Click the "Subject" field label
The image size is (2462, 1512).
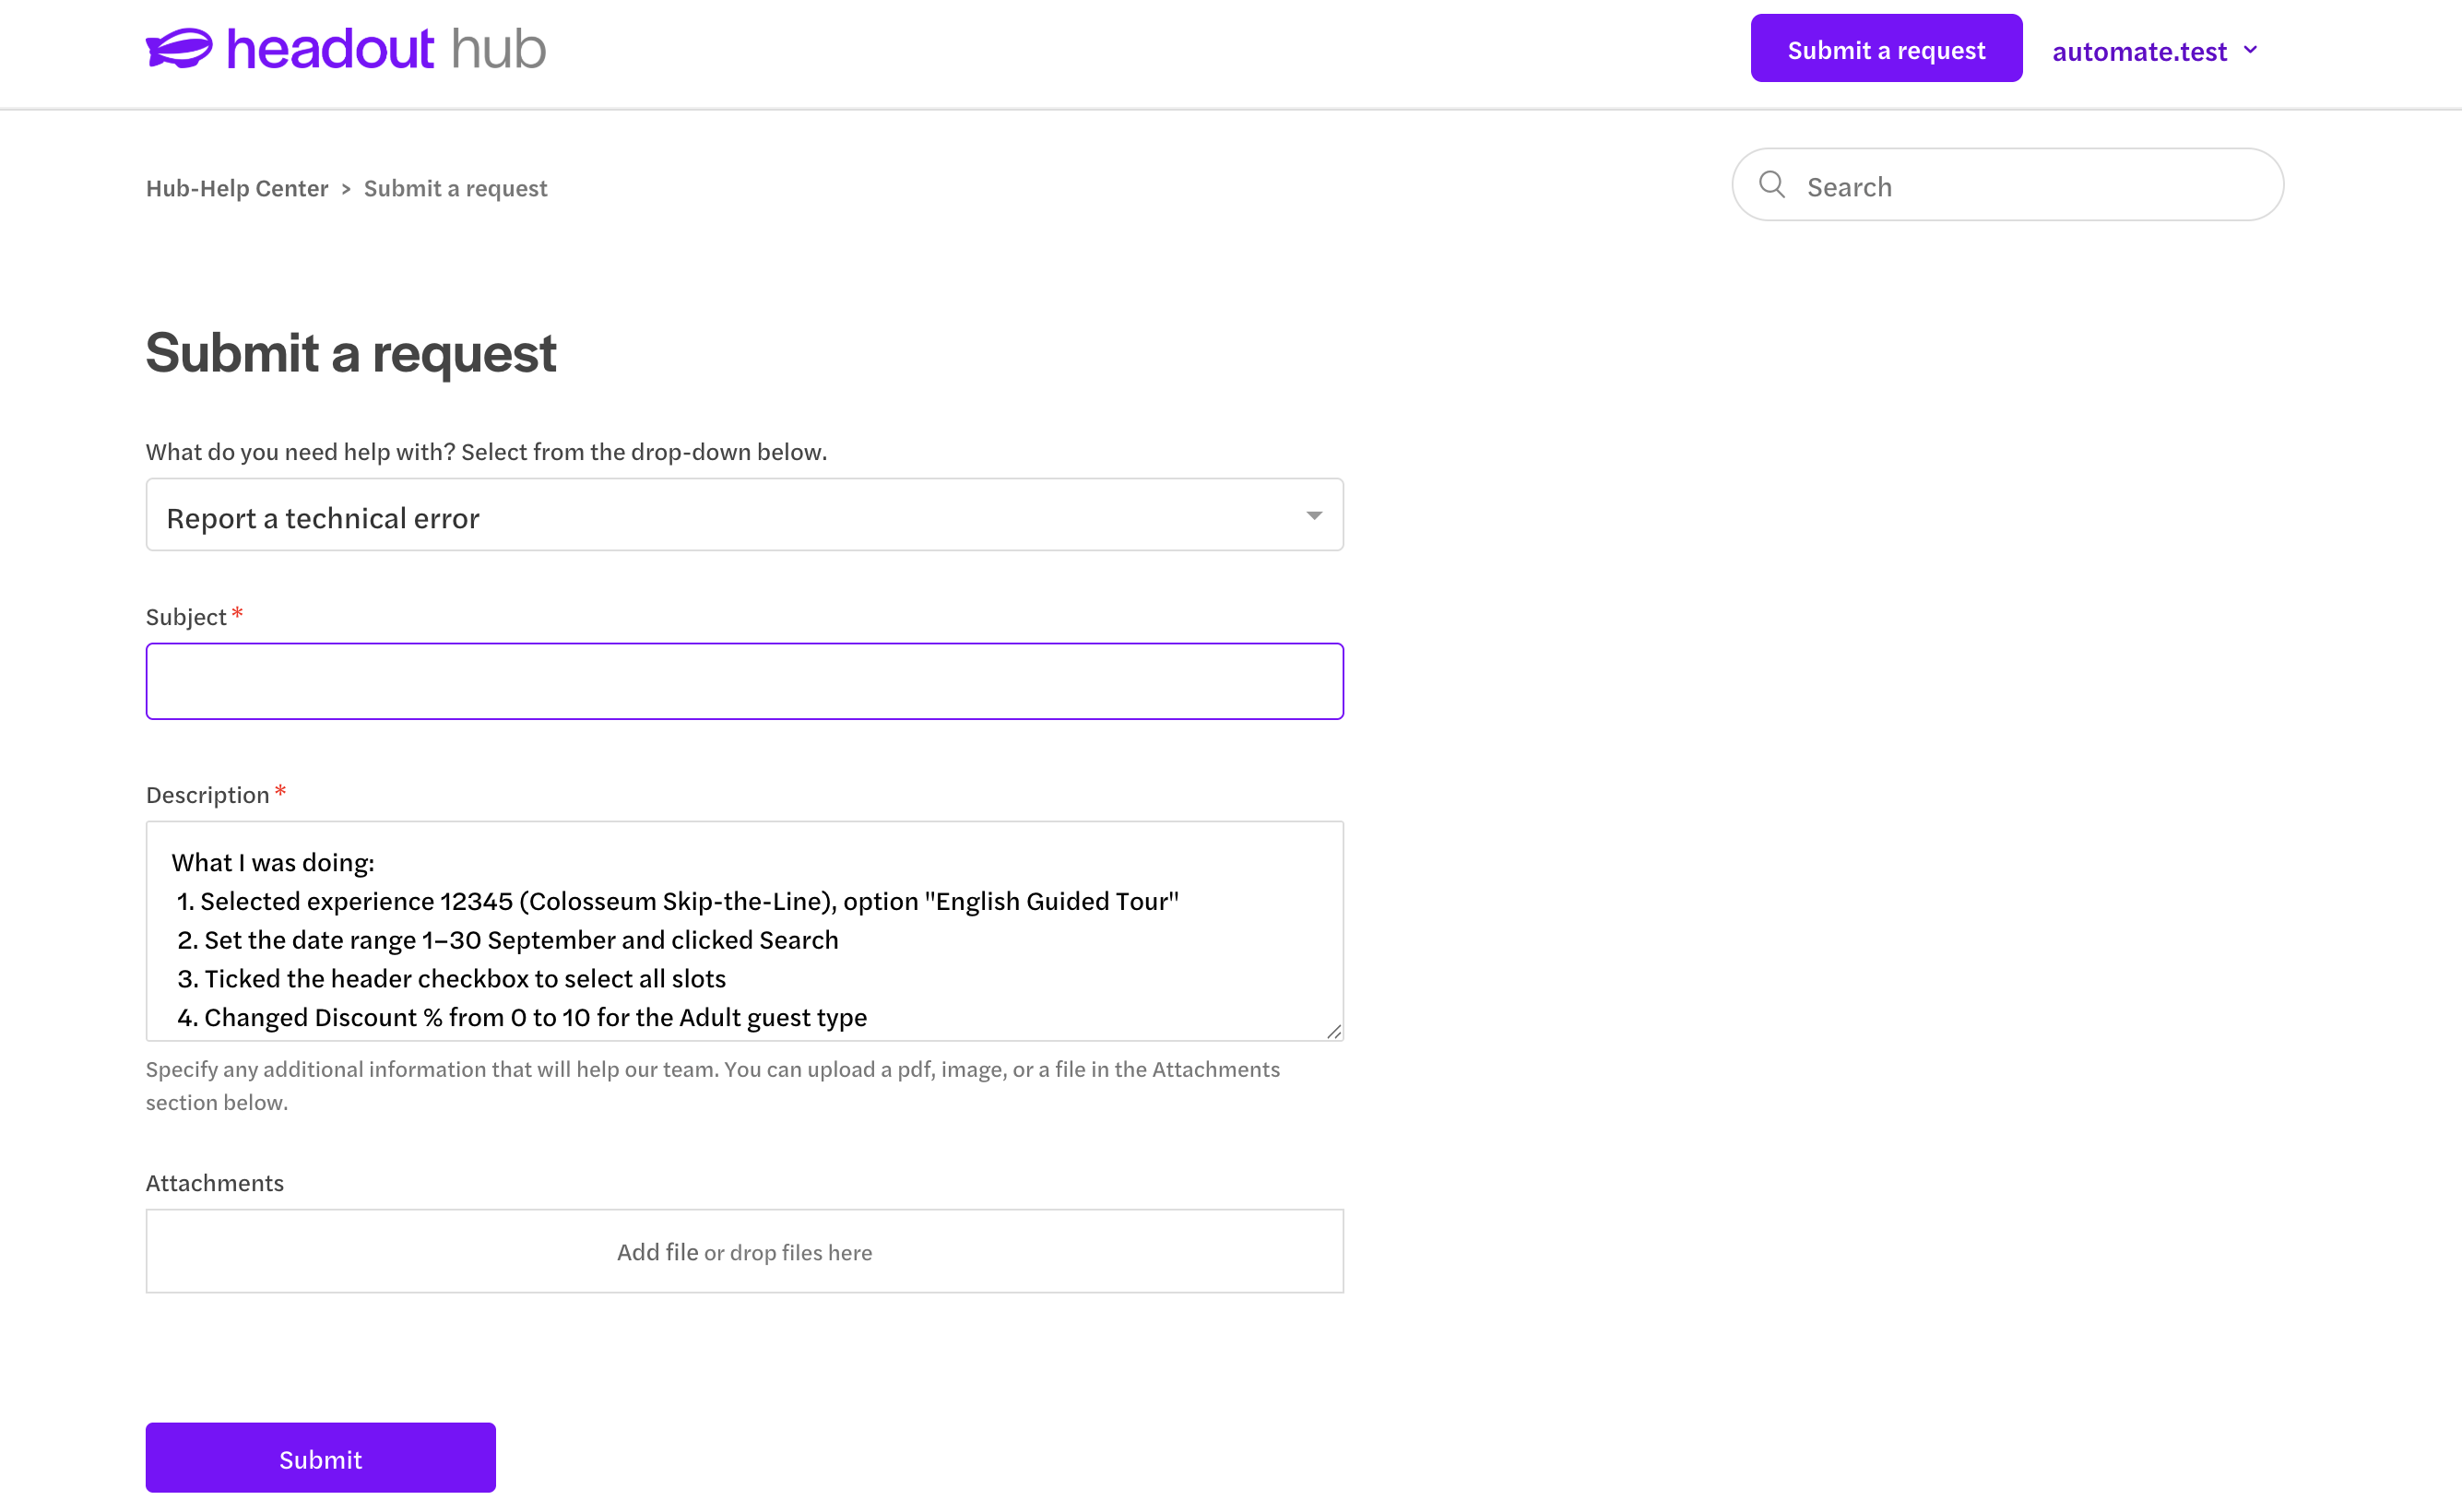coord(186,617)
